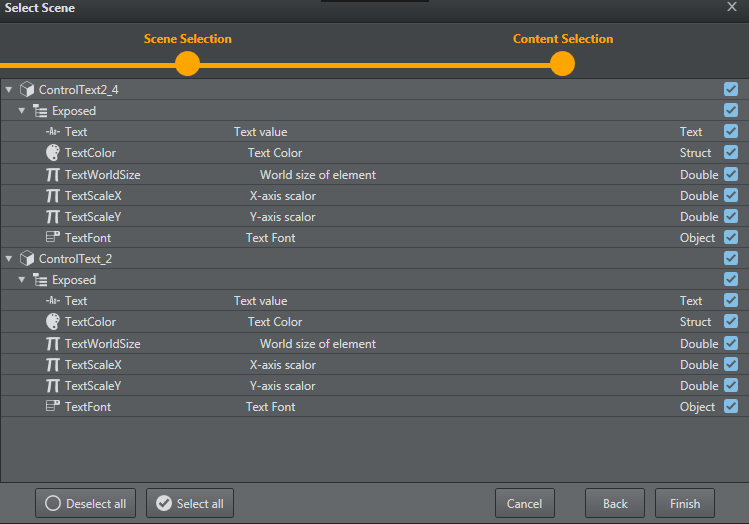Viewport: 749px width, 524px height.
Task: Click the waveform icon of the first Text row
Action: 53,132
